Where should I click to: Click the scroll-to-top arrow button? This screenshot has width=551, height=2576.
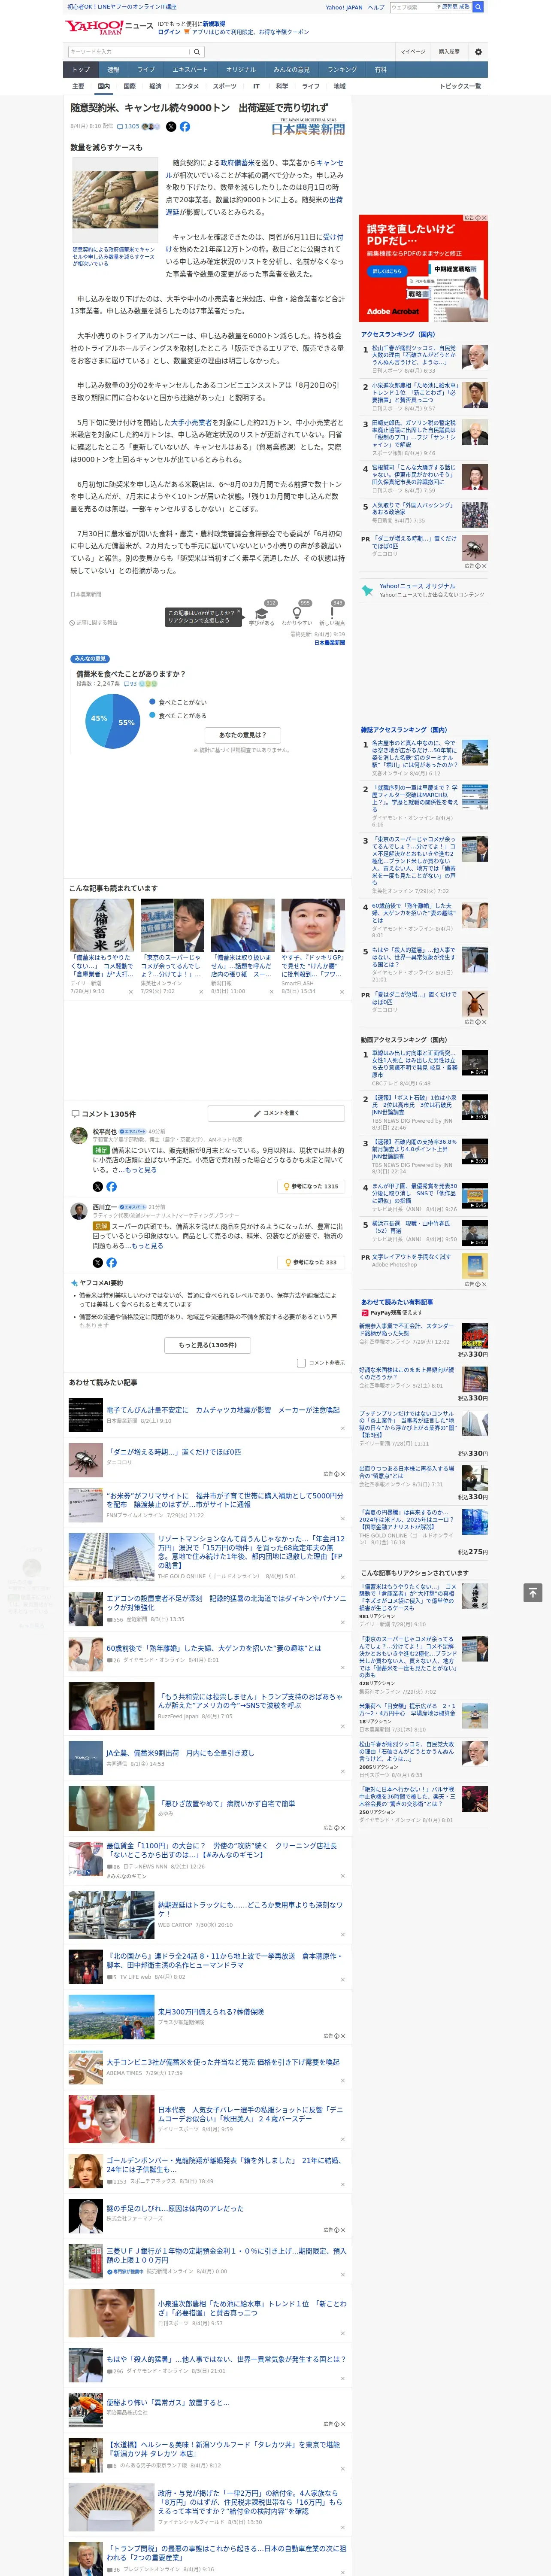click(x=533, y=1592)
